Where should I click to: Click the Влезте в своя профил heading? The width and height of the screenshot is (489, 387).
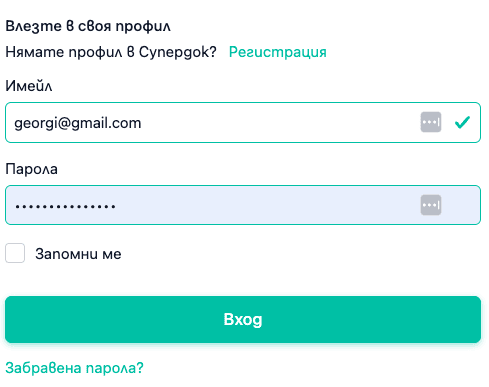click(x=88, y=26)
